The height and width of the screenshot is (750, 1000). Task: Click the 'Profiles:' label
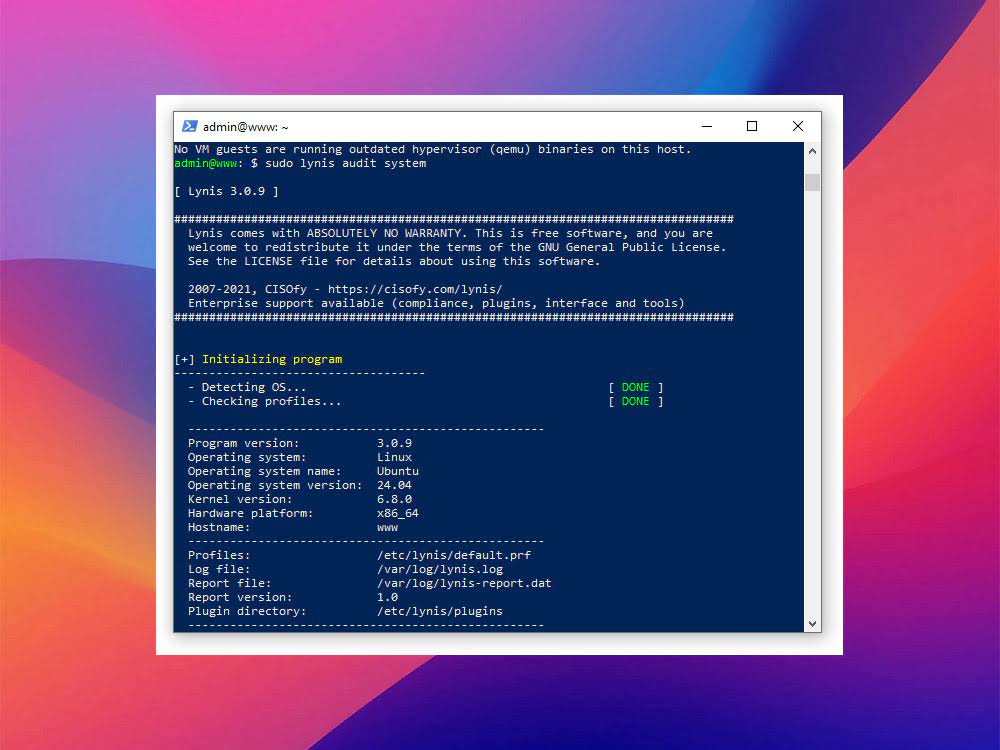[x=219, y=555]
